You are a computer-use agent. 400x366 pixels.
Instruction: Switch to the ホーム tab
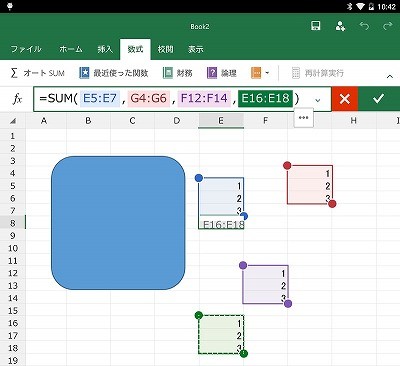[71, 49]
